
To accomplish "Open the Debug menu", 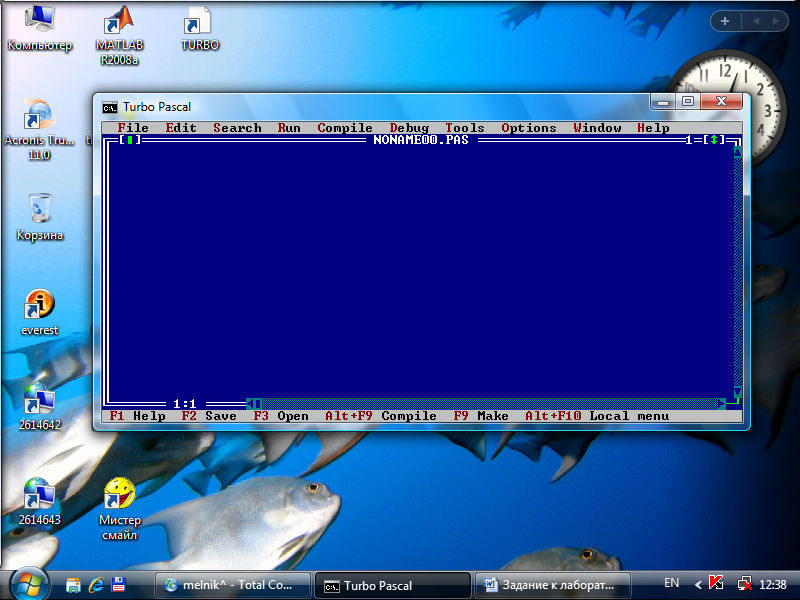I will pos(409,128).
